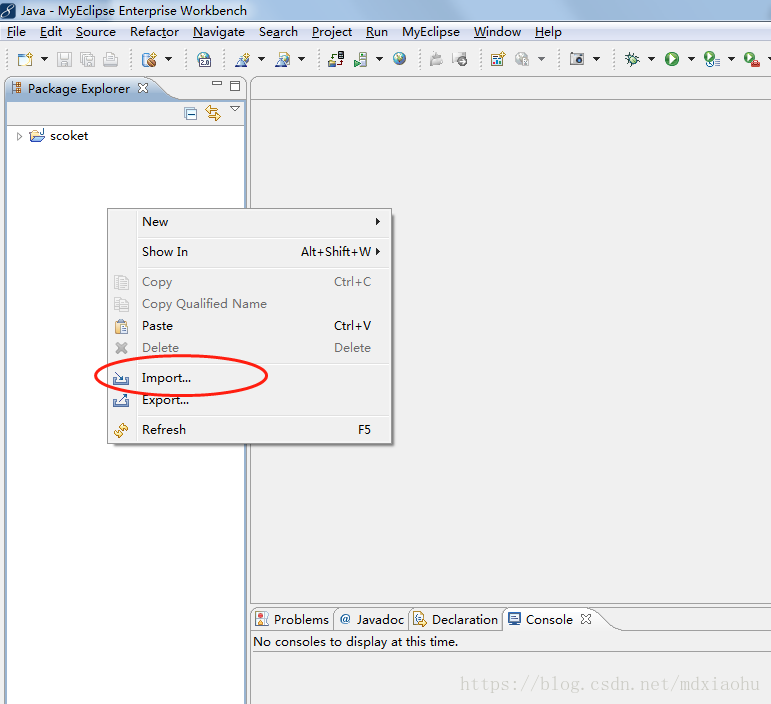771x704 pixels.
Task: Close the Console tab
Action: coord(586,619)
